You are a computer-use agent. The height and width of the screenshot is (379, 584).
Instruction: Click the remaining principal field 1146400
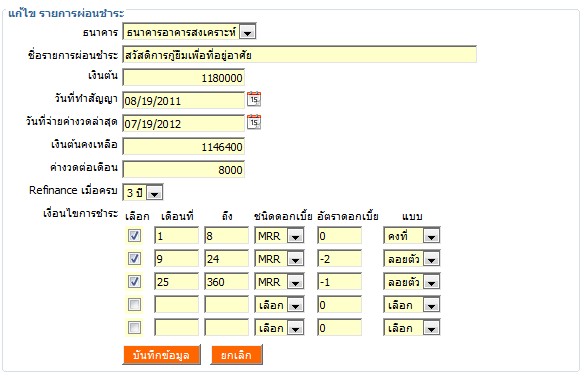[x=184, y=147]
